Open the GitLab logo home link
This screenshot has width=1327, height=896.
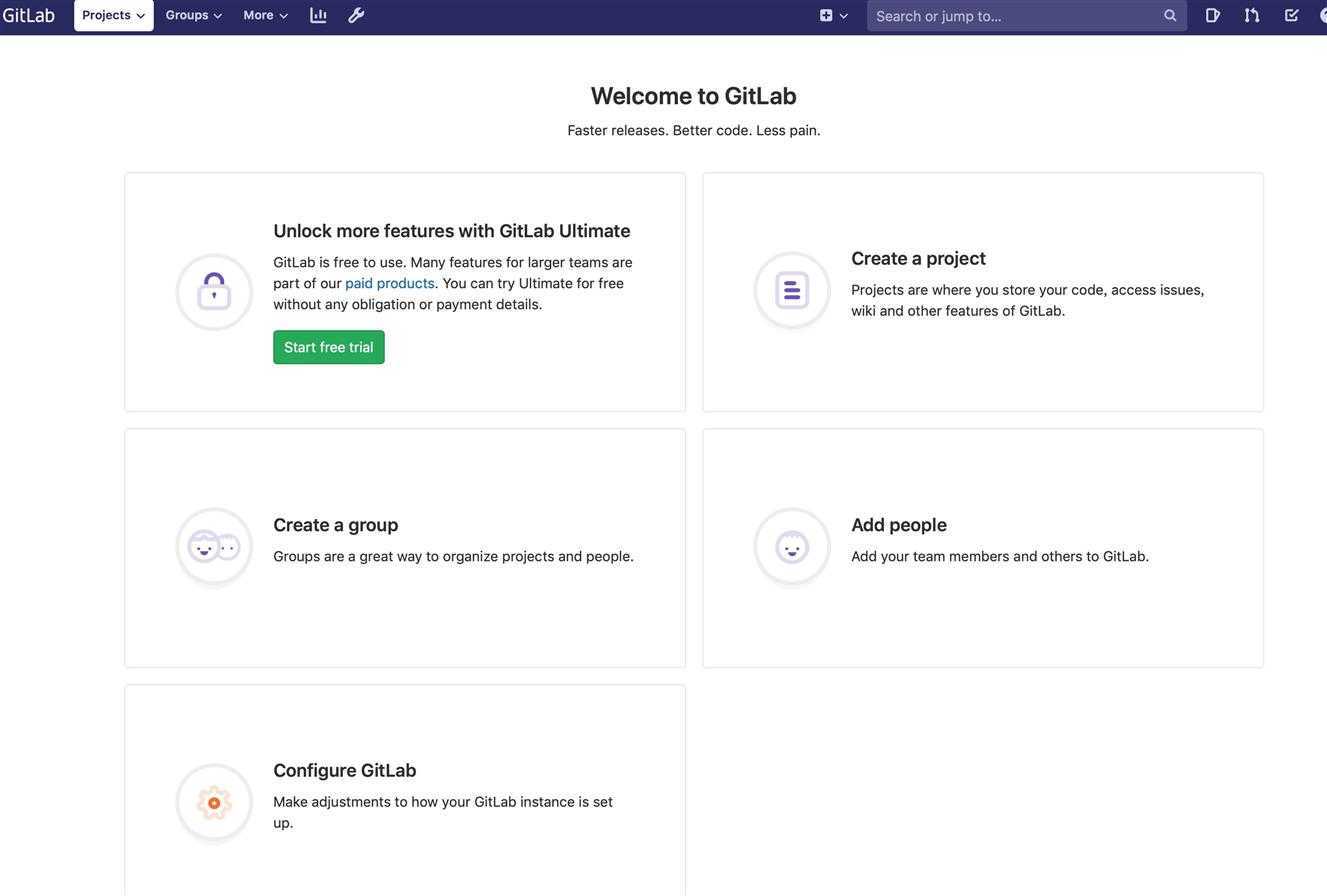[x=28, y=15]
